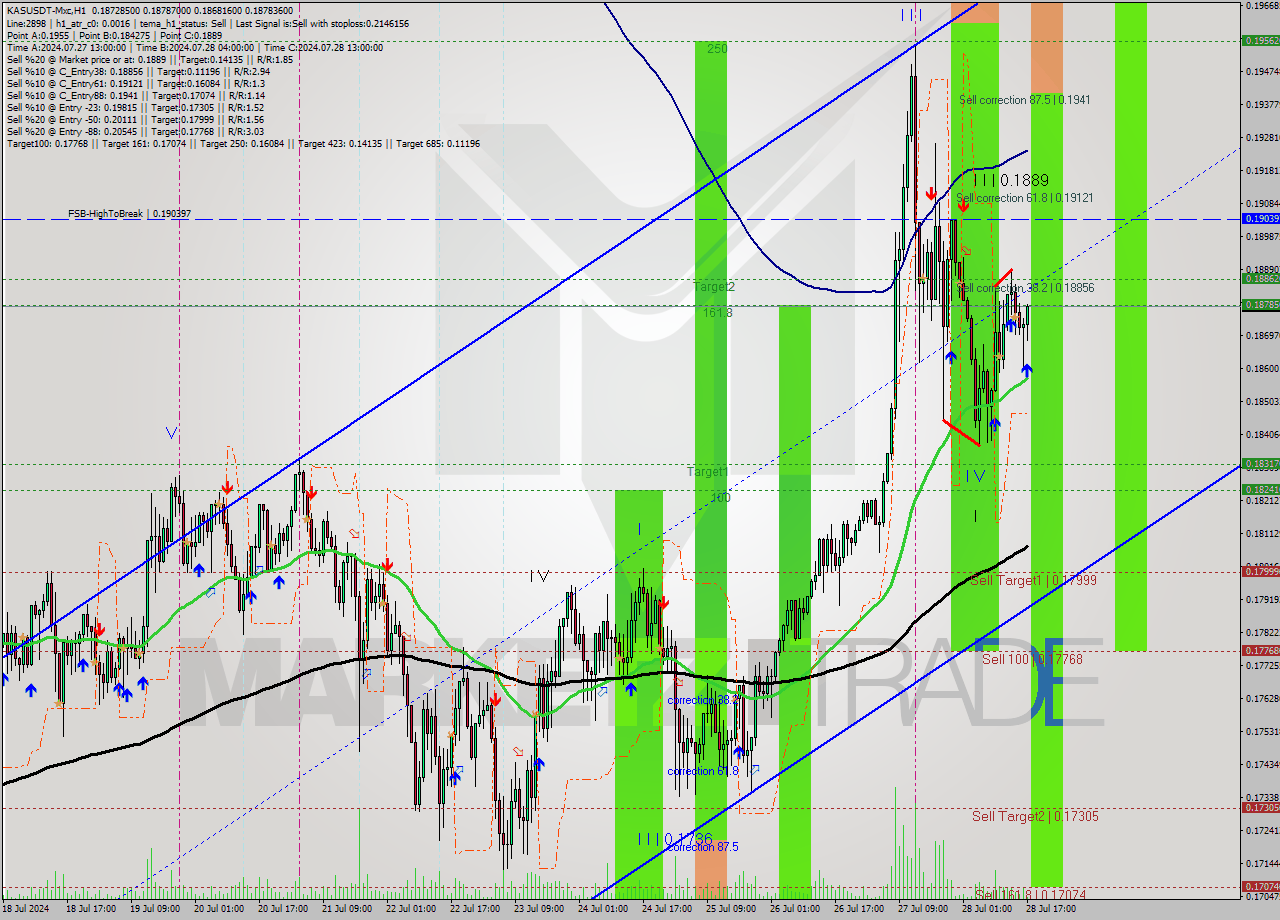This screenshot has height=920, width=1280.
Task: Click the green 0.19562 price tag
Action: [x=1260, y=40]
